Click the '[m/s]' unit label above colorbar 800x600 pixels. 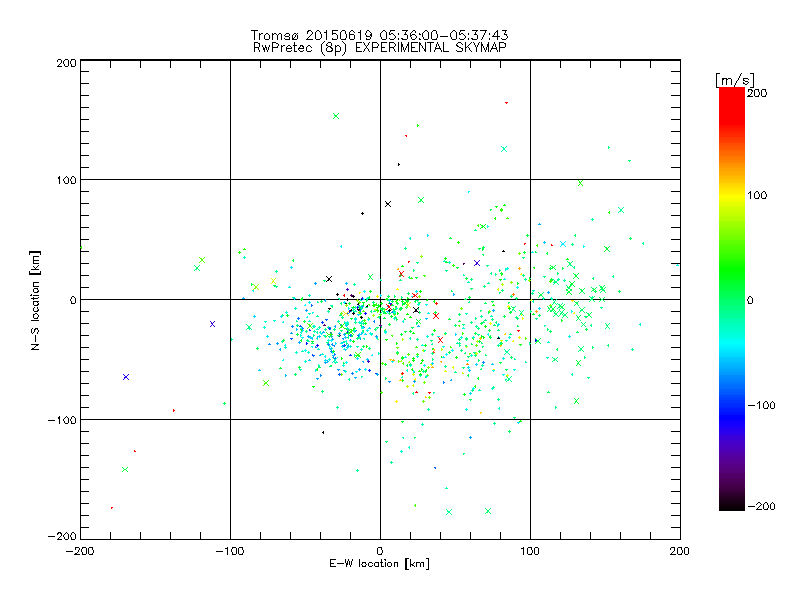(x=735, y=80)
